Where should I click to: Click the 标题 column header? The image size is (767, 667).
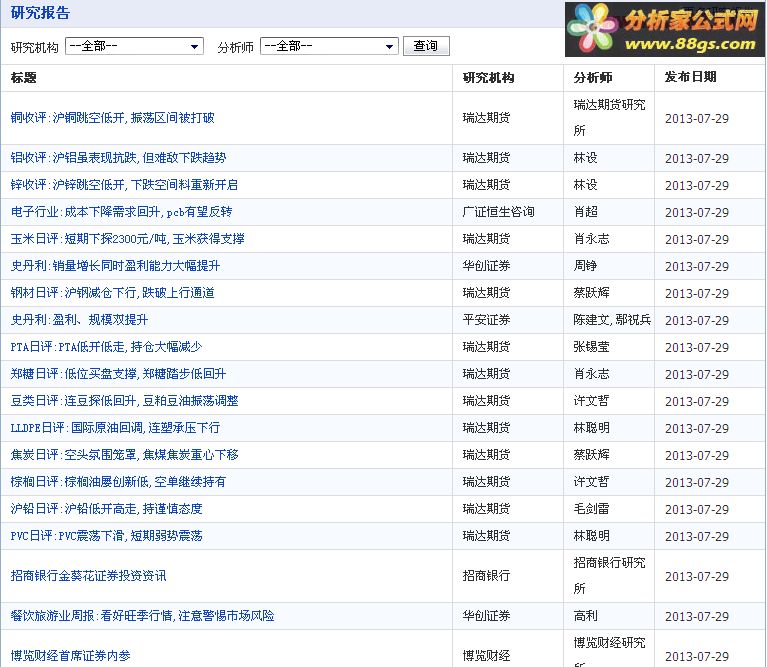click(x=23, y=78)
